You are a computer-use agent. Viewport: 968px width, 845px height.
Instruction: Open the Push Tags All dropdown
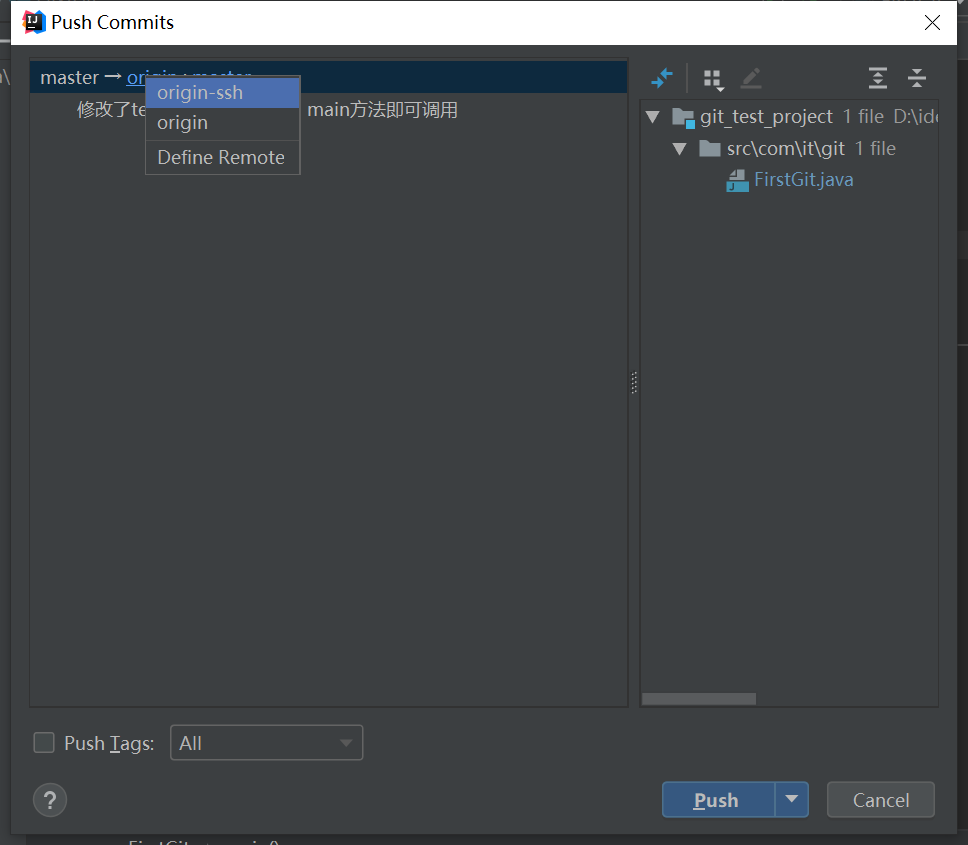266,743
